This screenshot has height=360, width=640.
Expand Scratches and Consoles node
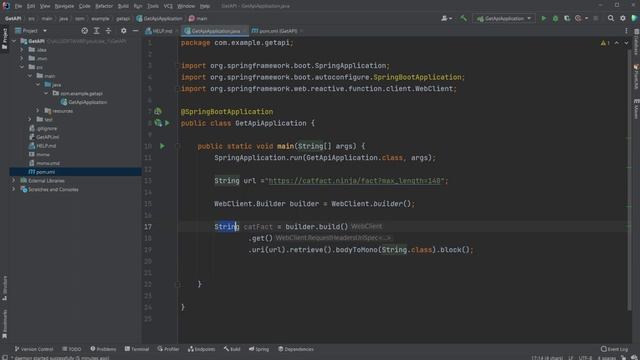click(14, 189)
